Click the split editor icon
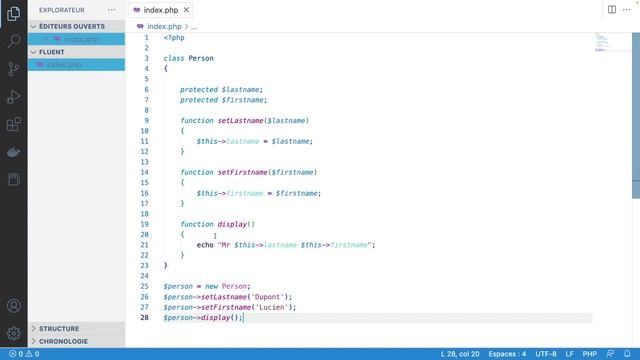This screenshot has height=360, width=640. 611,10
